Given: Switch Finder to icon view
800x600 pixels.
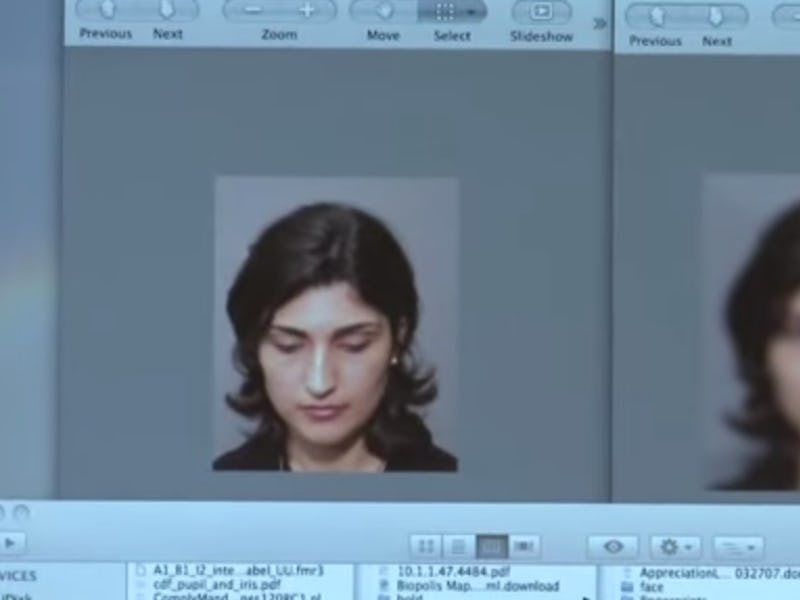Looking at the screenshot, I should pos(426,546).
